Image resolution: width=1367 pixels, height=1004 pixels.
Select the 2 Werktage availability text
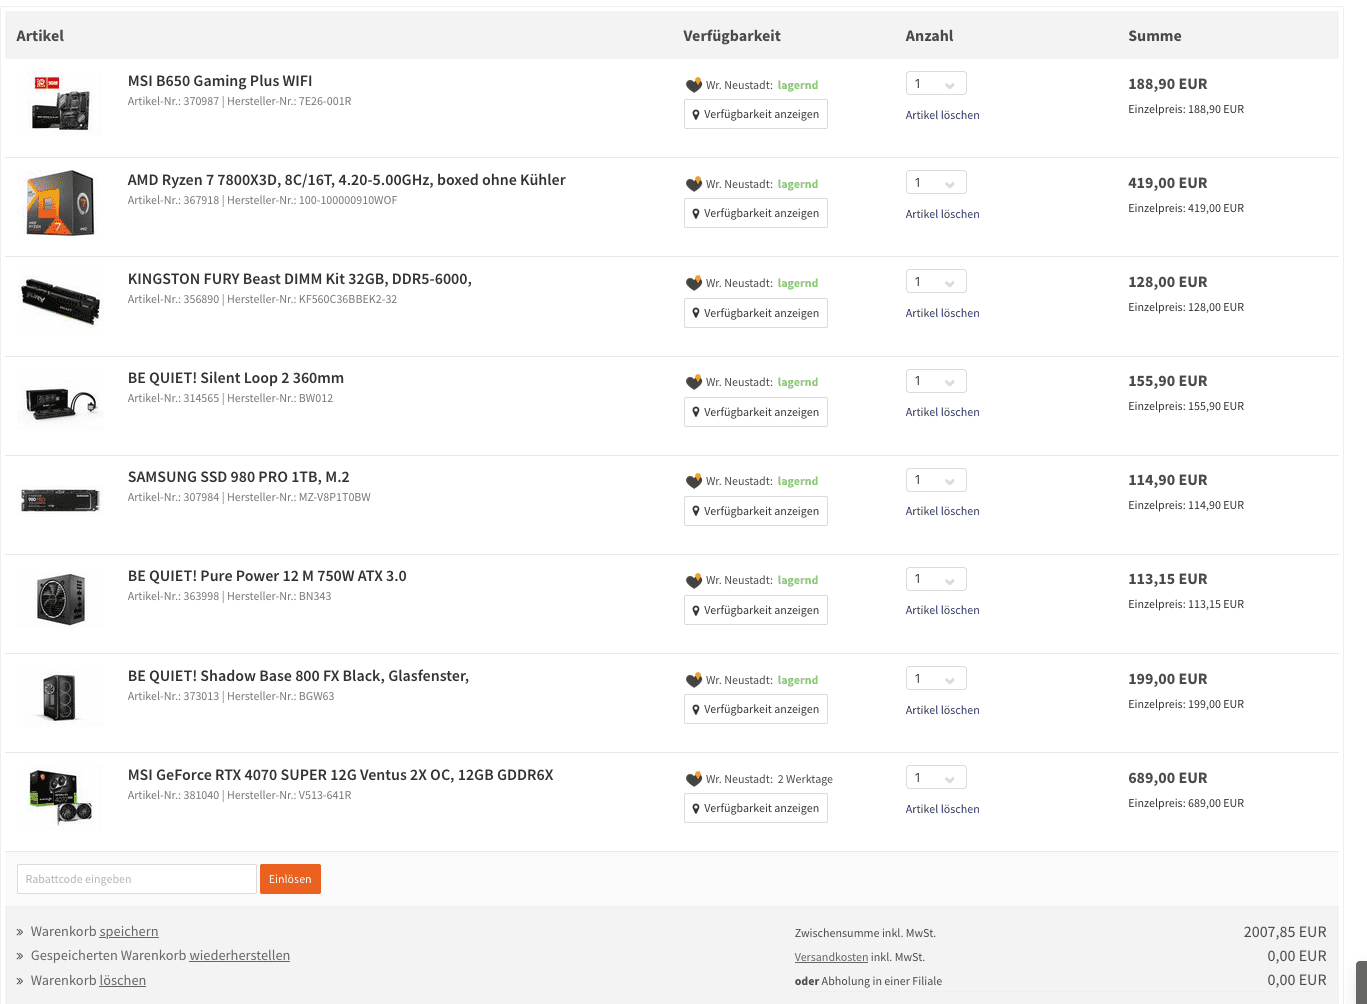805,779
